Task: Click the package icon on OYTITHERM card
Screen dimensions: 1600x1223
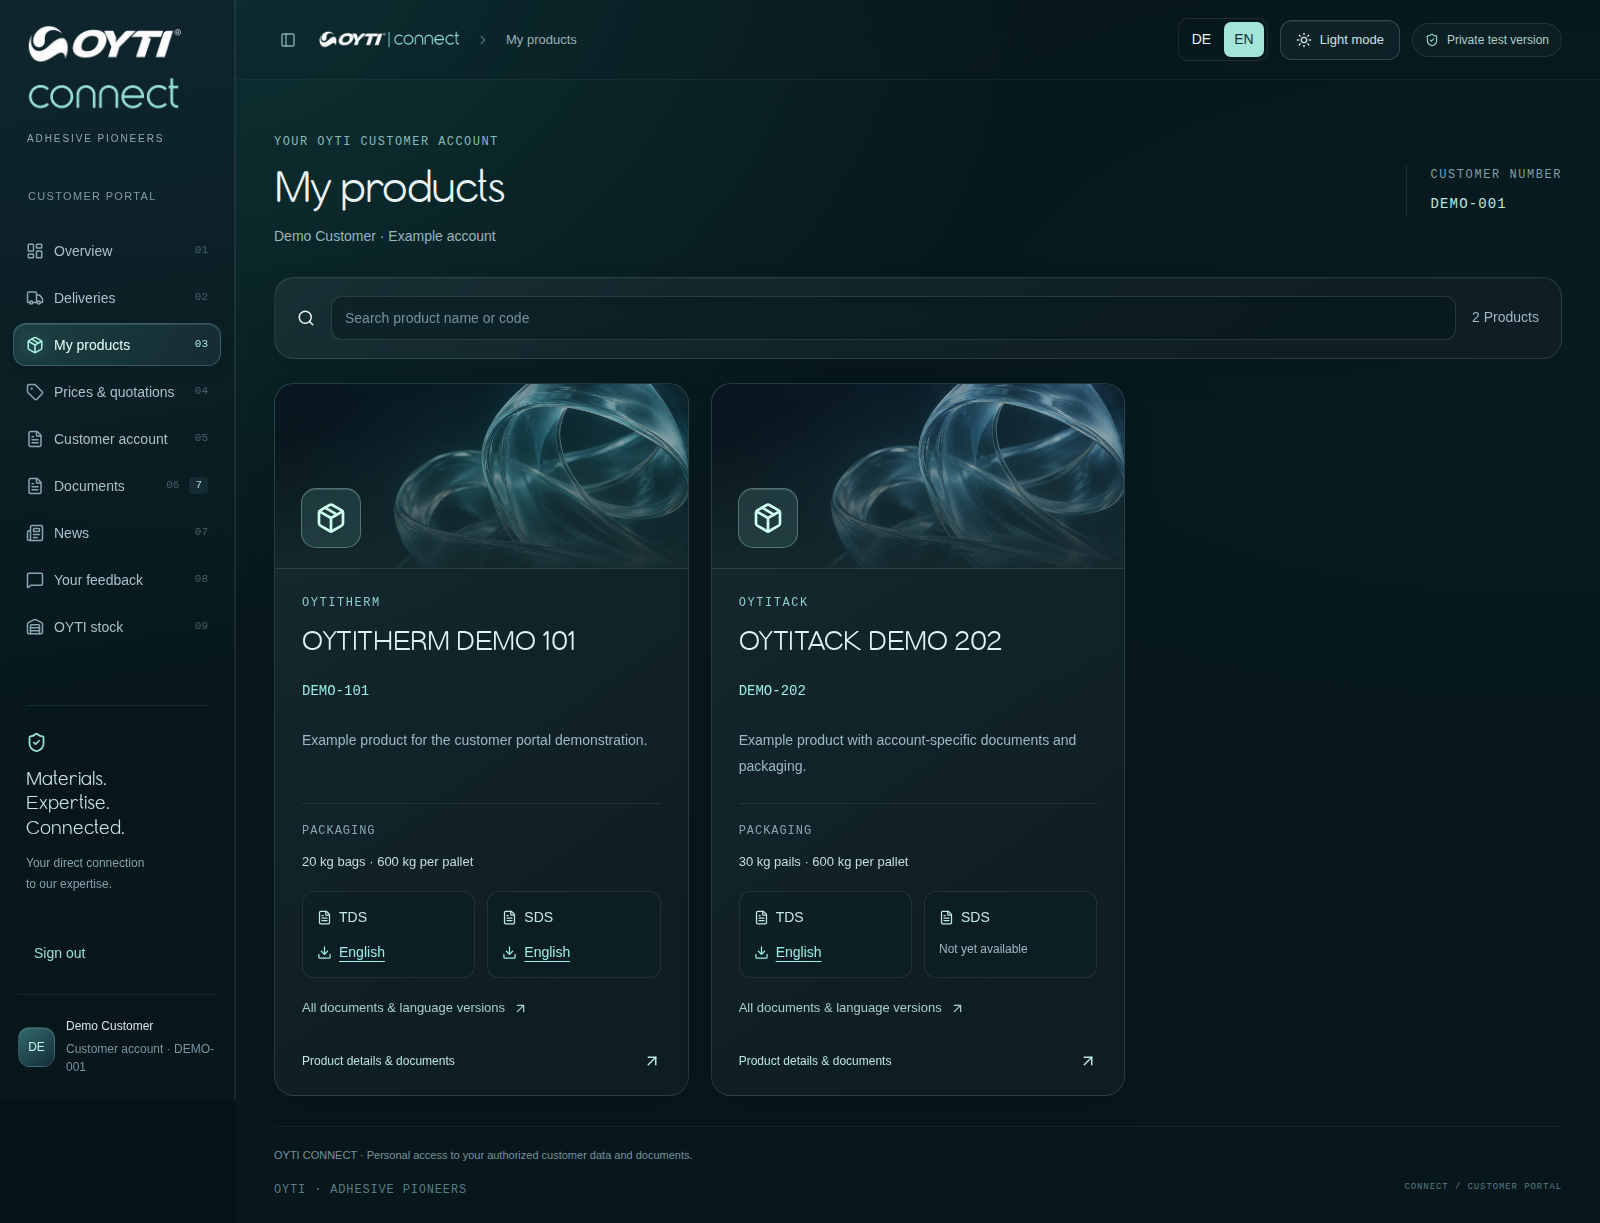Action: (331, 518)
